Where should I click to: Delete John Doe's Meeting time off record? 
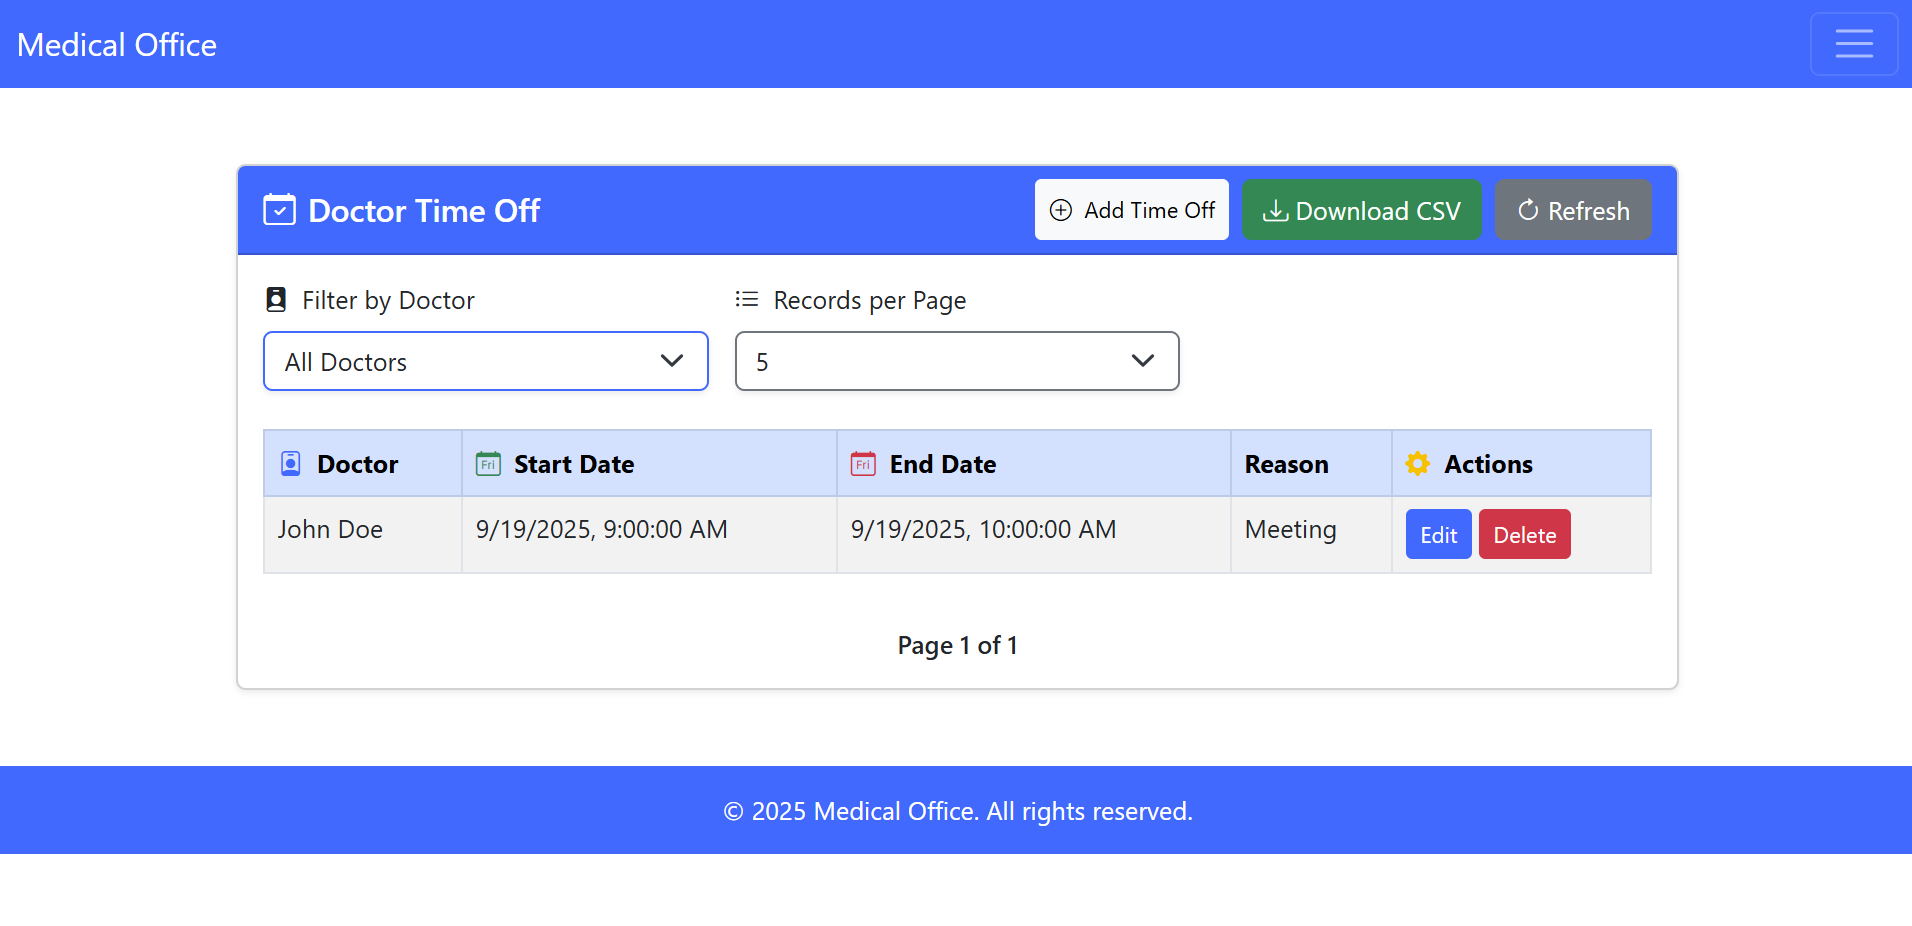coord(1524,535)
